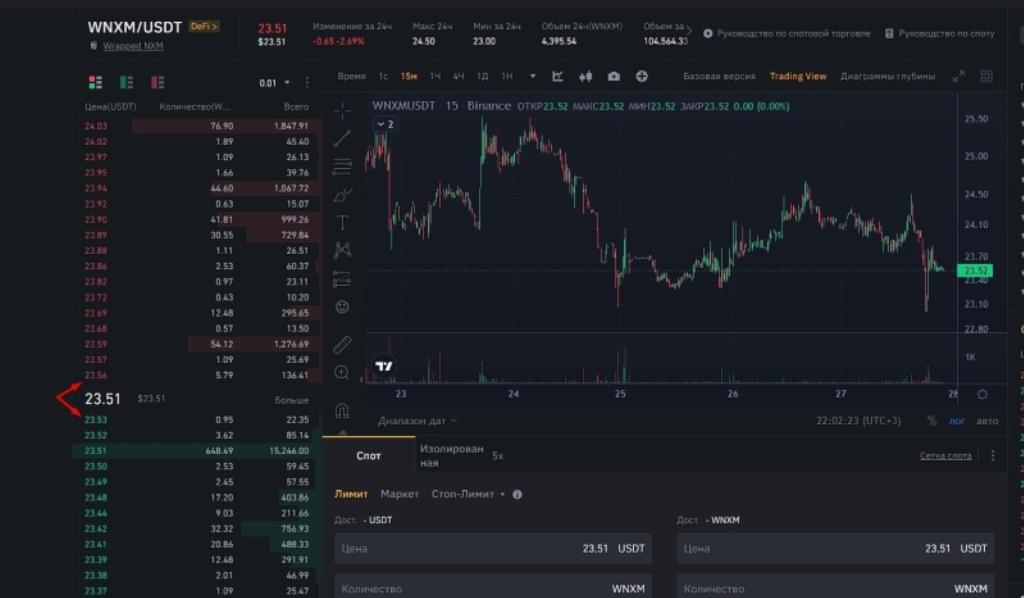
Task: Click the buy price input field
Action: [x=493, y=548]
